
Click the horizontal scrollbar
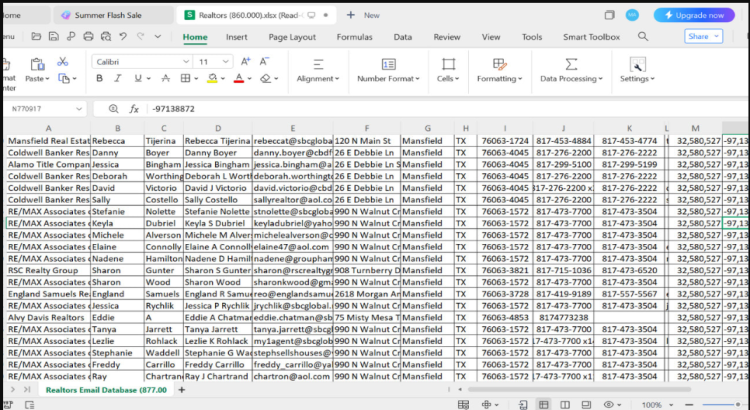coord(579,389)
